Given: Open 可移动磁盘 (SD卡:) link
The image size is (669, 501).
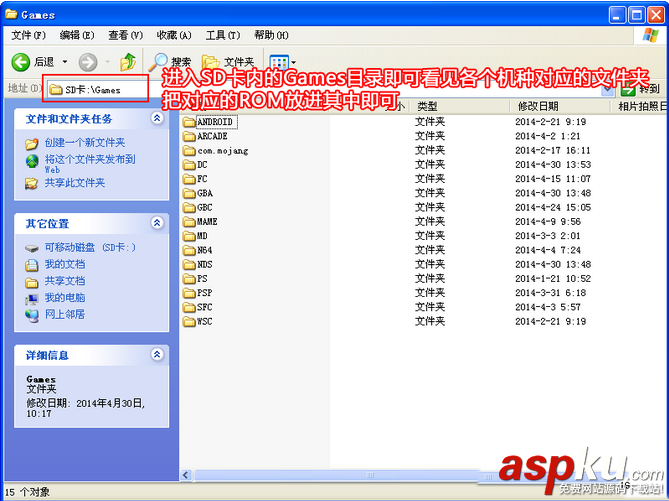Looking at the screenshot, I should tap(90, 248).
